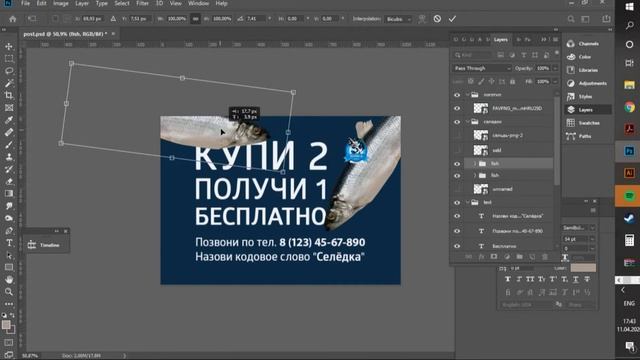This screenshot has height=360, width=640.
Task: Create a new group via folder icon
Action: (x=519, y=257)
